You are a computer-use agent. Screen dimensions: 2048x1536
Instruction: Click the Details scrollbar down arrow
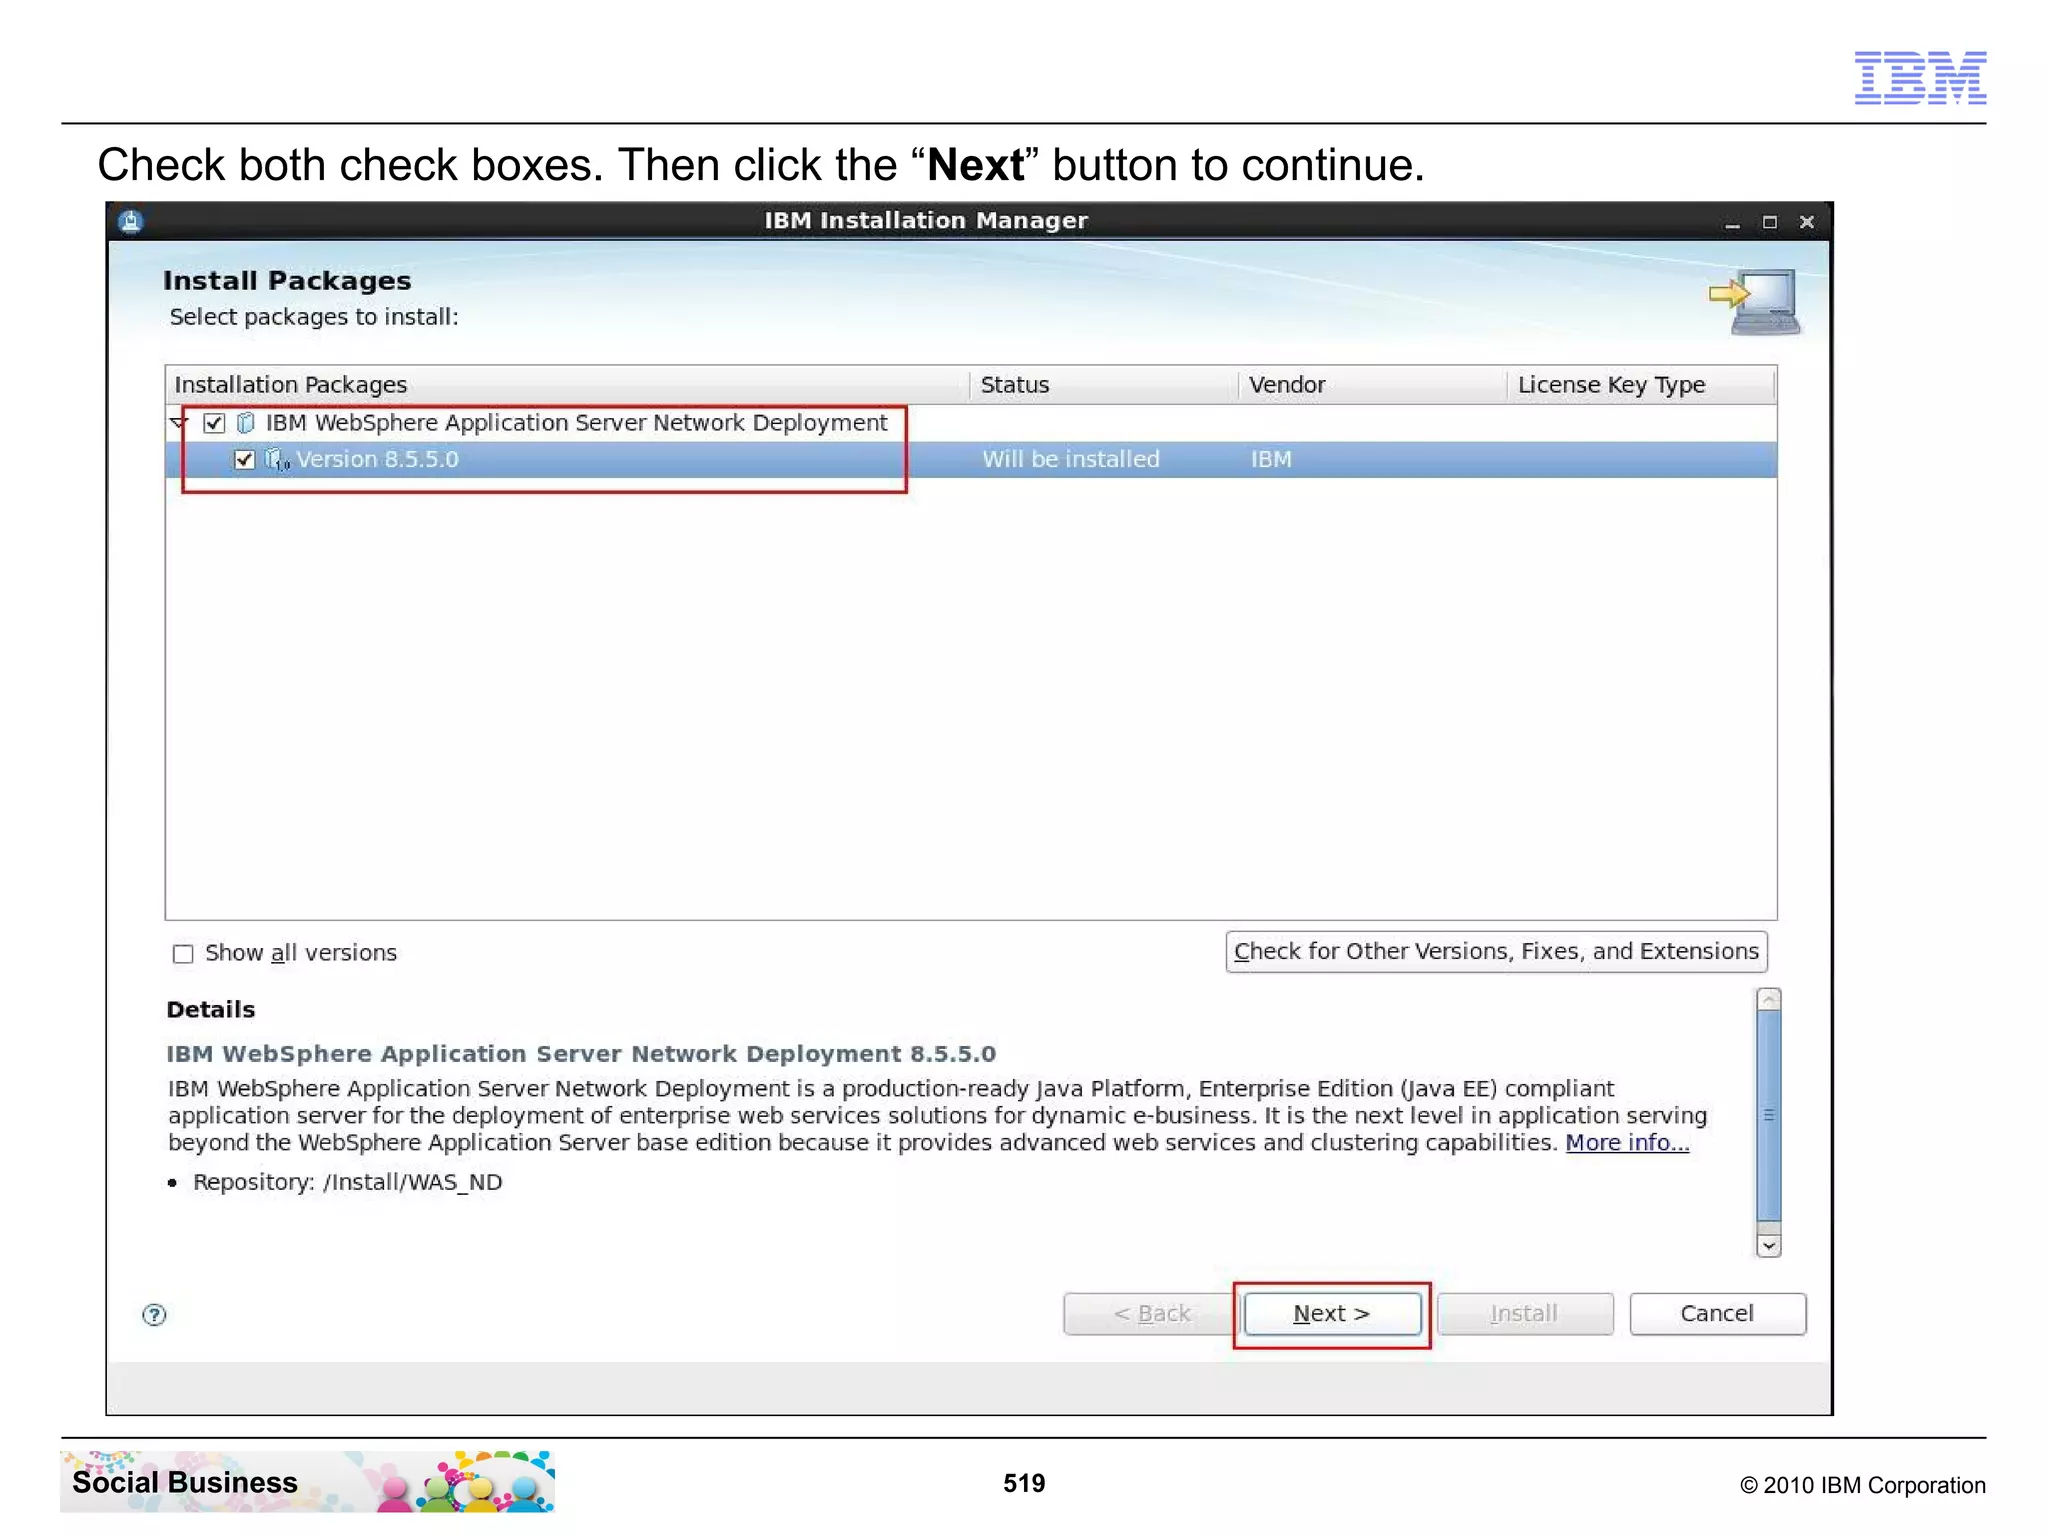pyautogui.click(x=1769, y=1245)
